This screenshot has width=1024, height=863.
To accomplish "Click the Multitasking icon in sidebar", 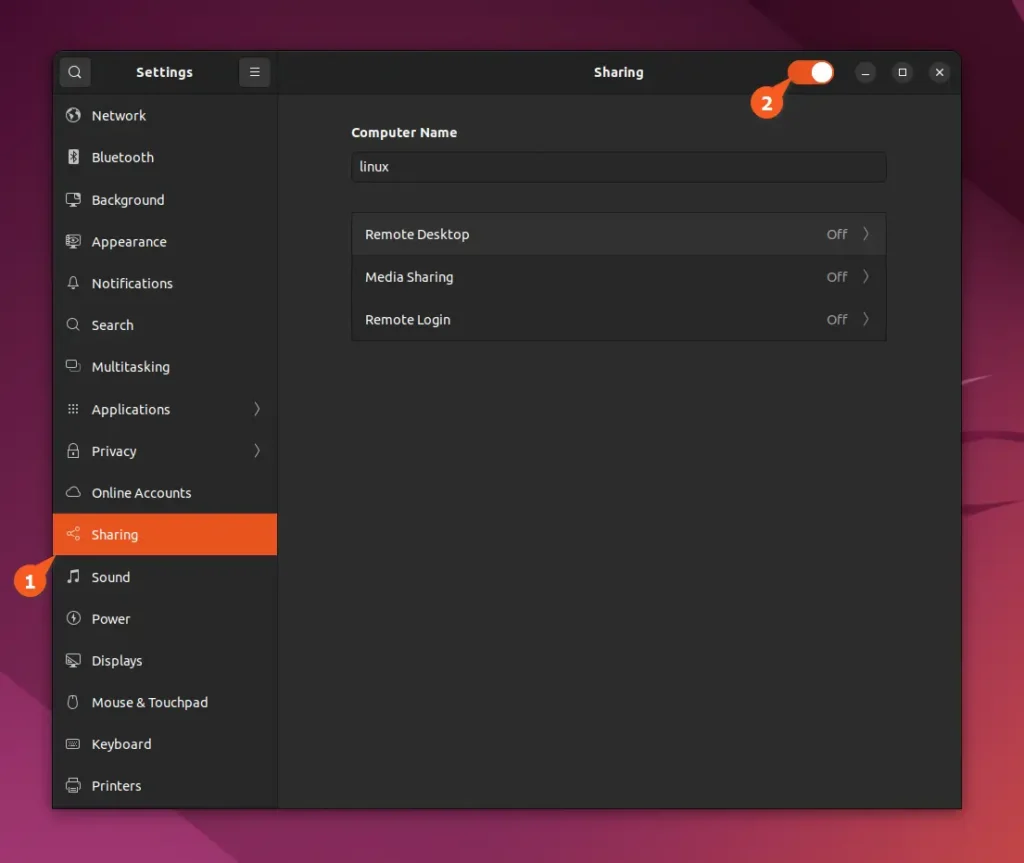I will point(73,367).
